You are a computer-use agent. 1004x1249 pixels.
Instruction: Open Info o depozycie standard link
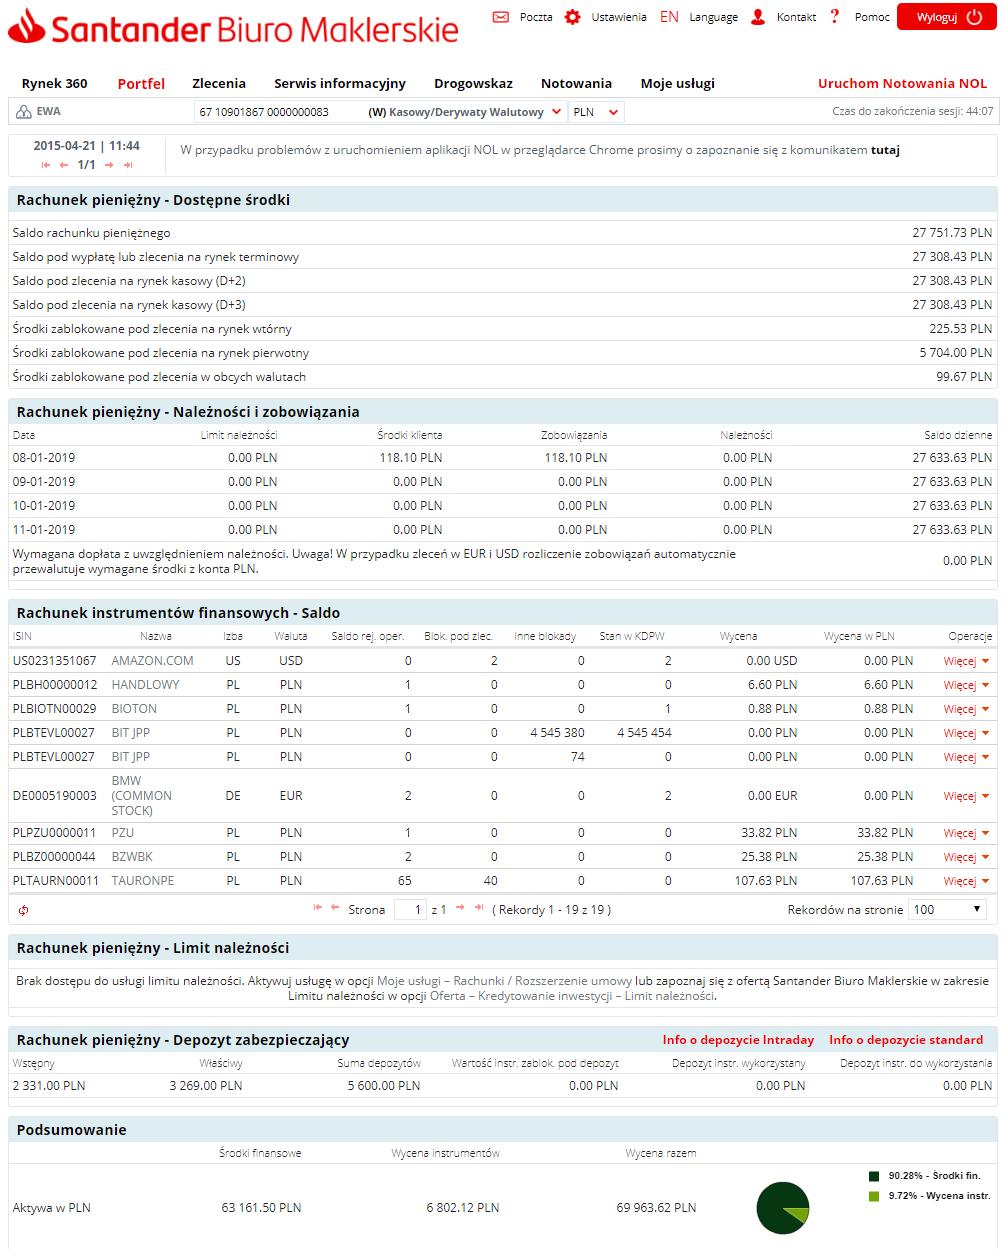tap(906, 1040)
